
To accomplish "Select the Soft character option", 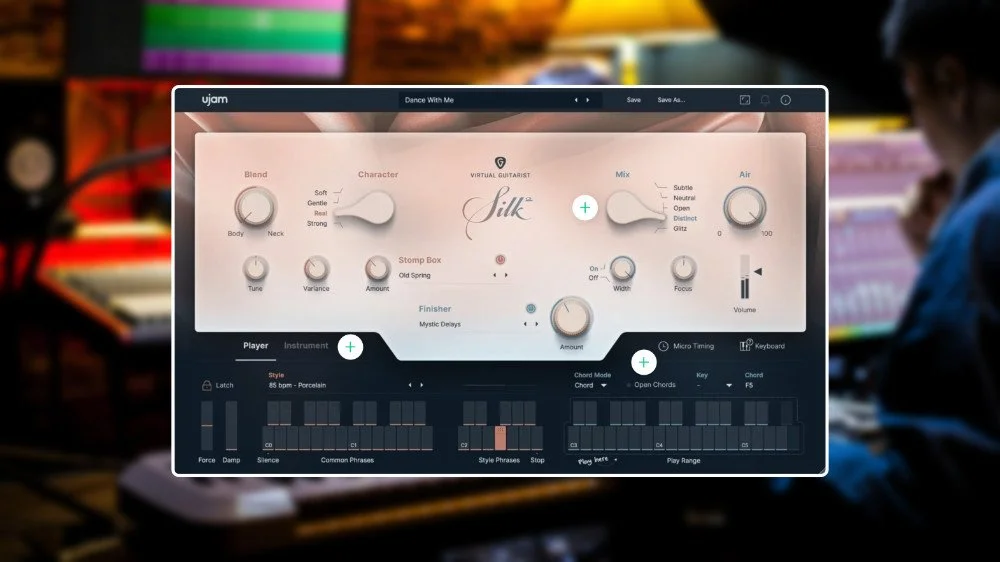I will click(x=320, y=193).
